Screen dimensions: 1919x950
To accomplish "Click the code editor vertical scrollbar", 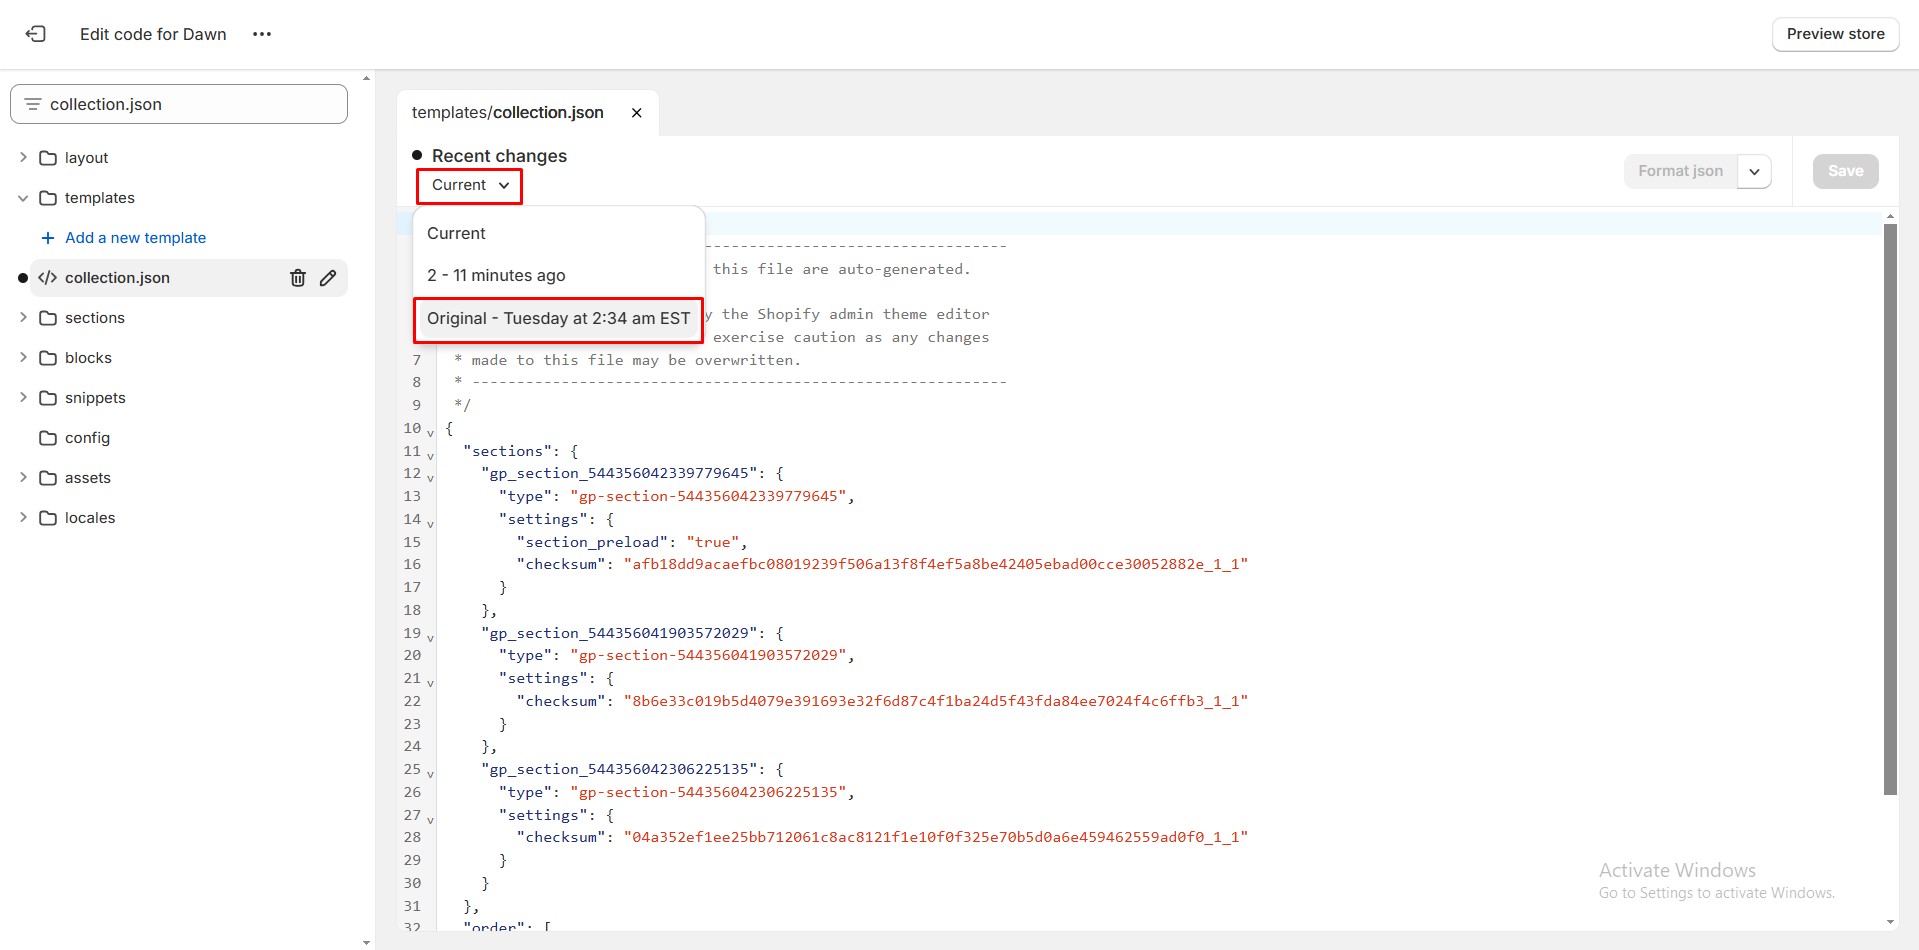I will click(1889, 510).
